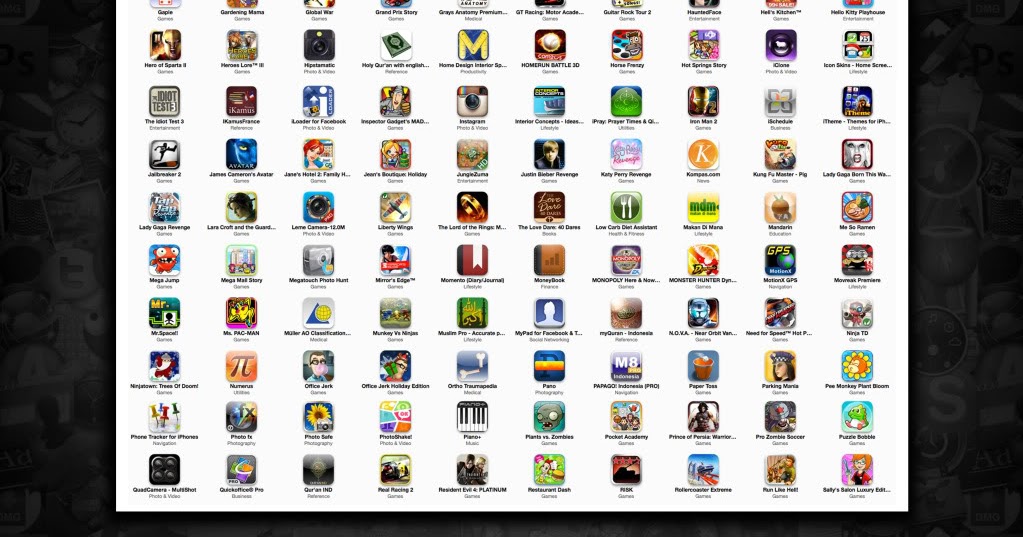Click the Rollercoaster Extreme icon
Viewport: 1023px width, 537px height.
tap(703, 470)
